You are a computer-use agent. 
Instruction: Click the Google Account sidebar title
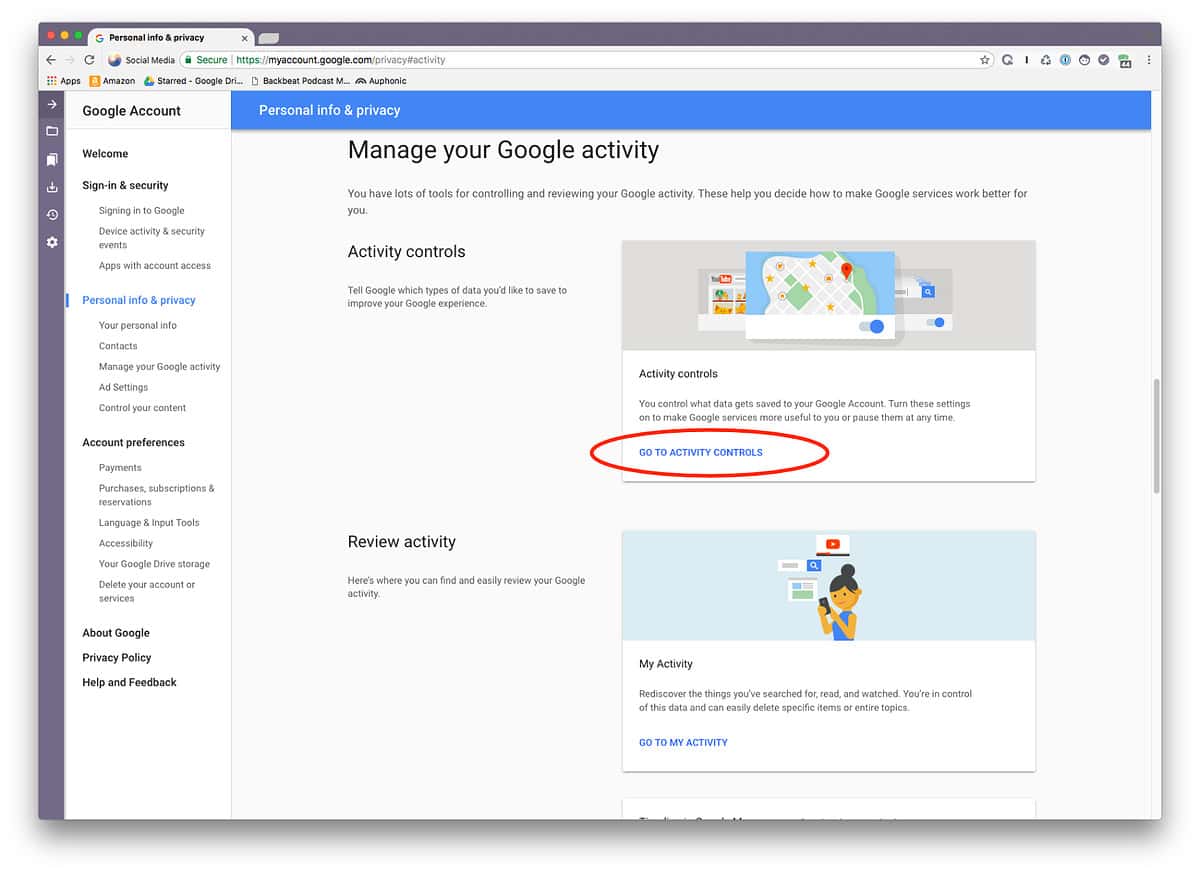point(131,111)
